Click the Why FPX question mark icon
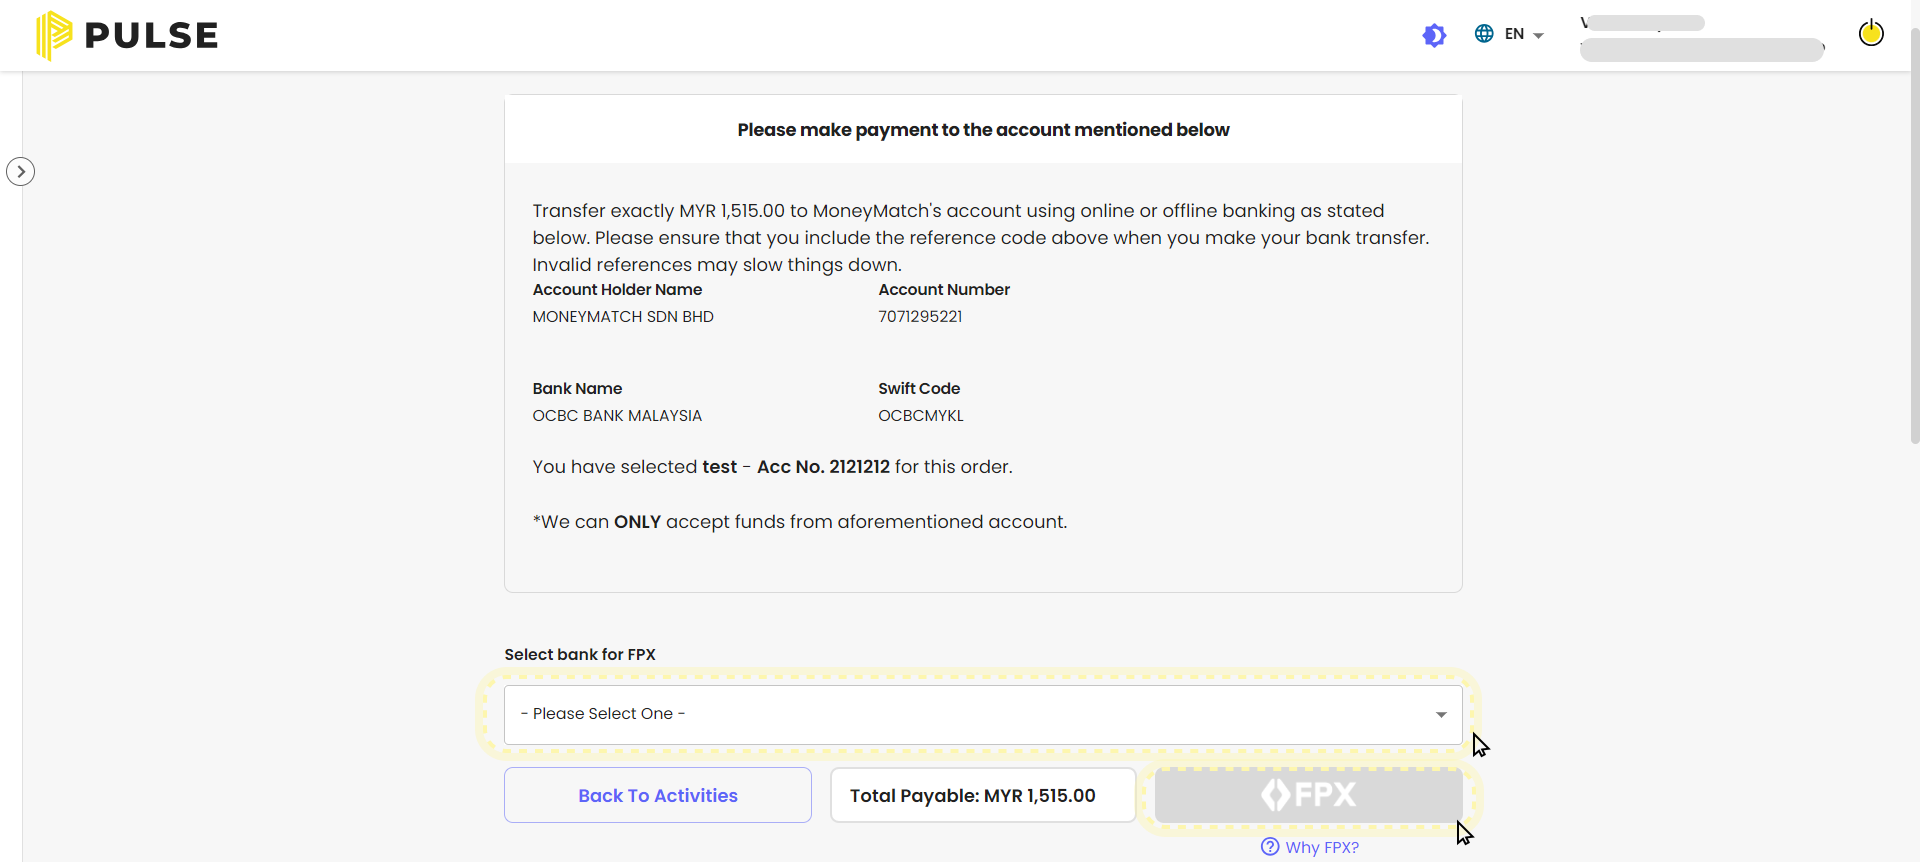This screenshot has width=1920, height=862. tap(1270, 847)
